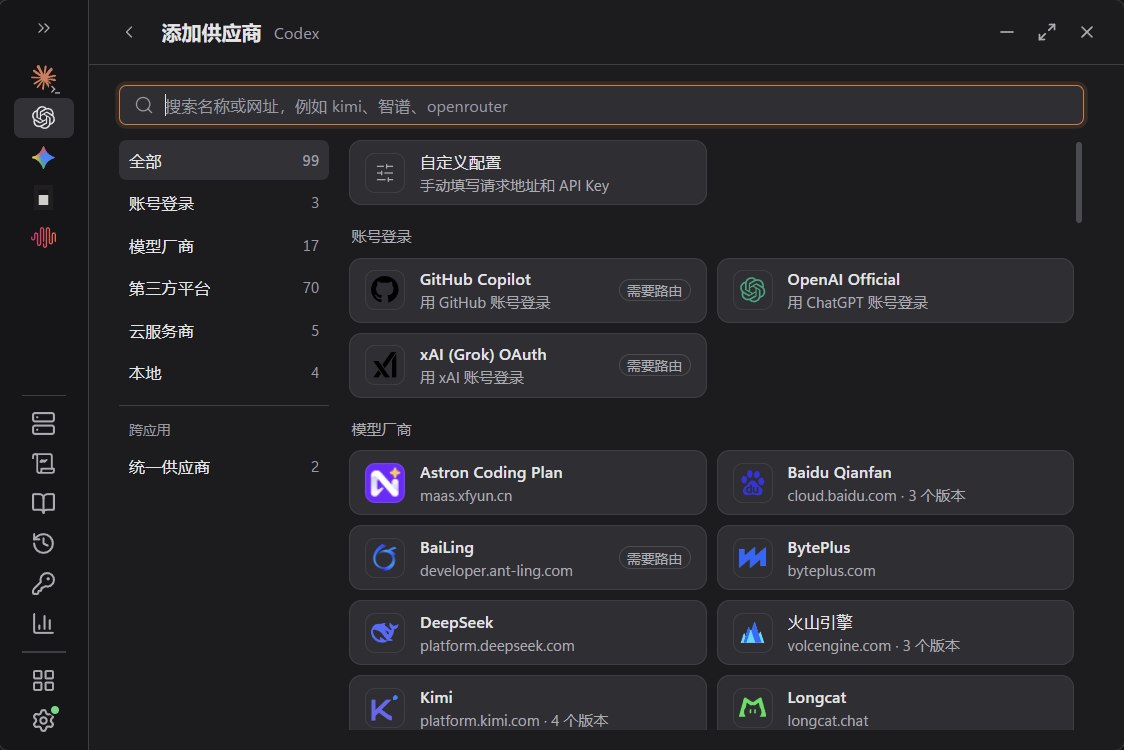The height and width of the screenshot is (750, 1124).
Task: Click the 需要路由 badge on GitHub Copilot
Action: click(x=654, y=290)
